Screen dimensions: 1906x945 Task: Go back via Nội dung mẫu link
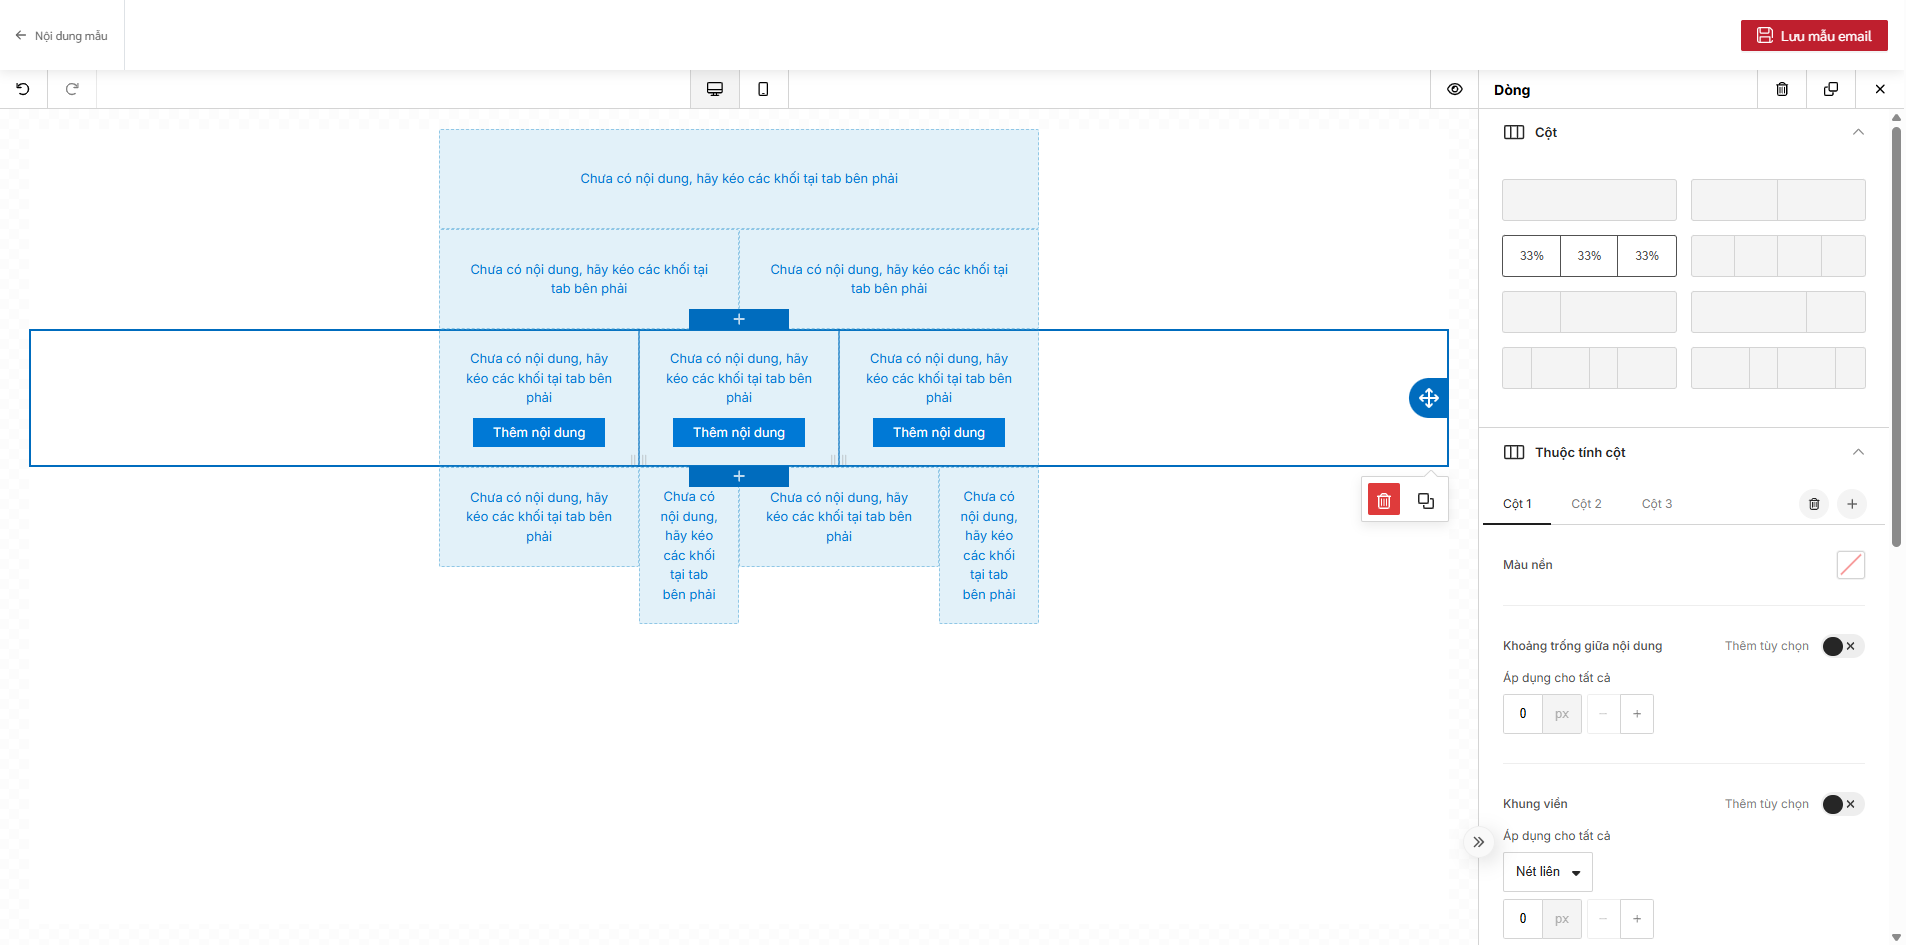(x=62, y=36)
